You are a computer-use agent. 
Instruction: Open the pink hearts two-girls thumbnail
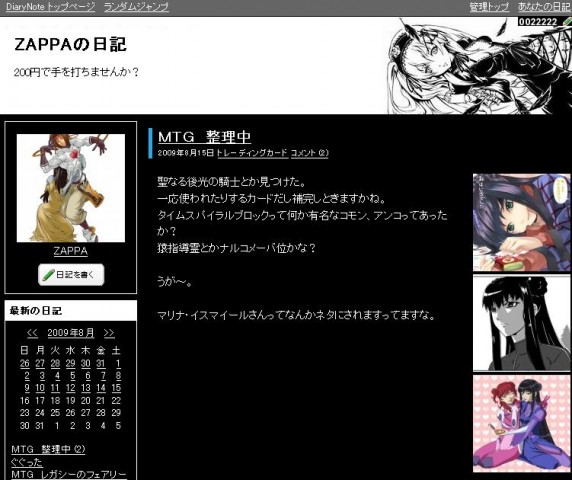522,423
